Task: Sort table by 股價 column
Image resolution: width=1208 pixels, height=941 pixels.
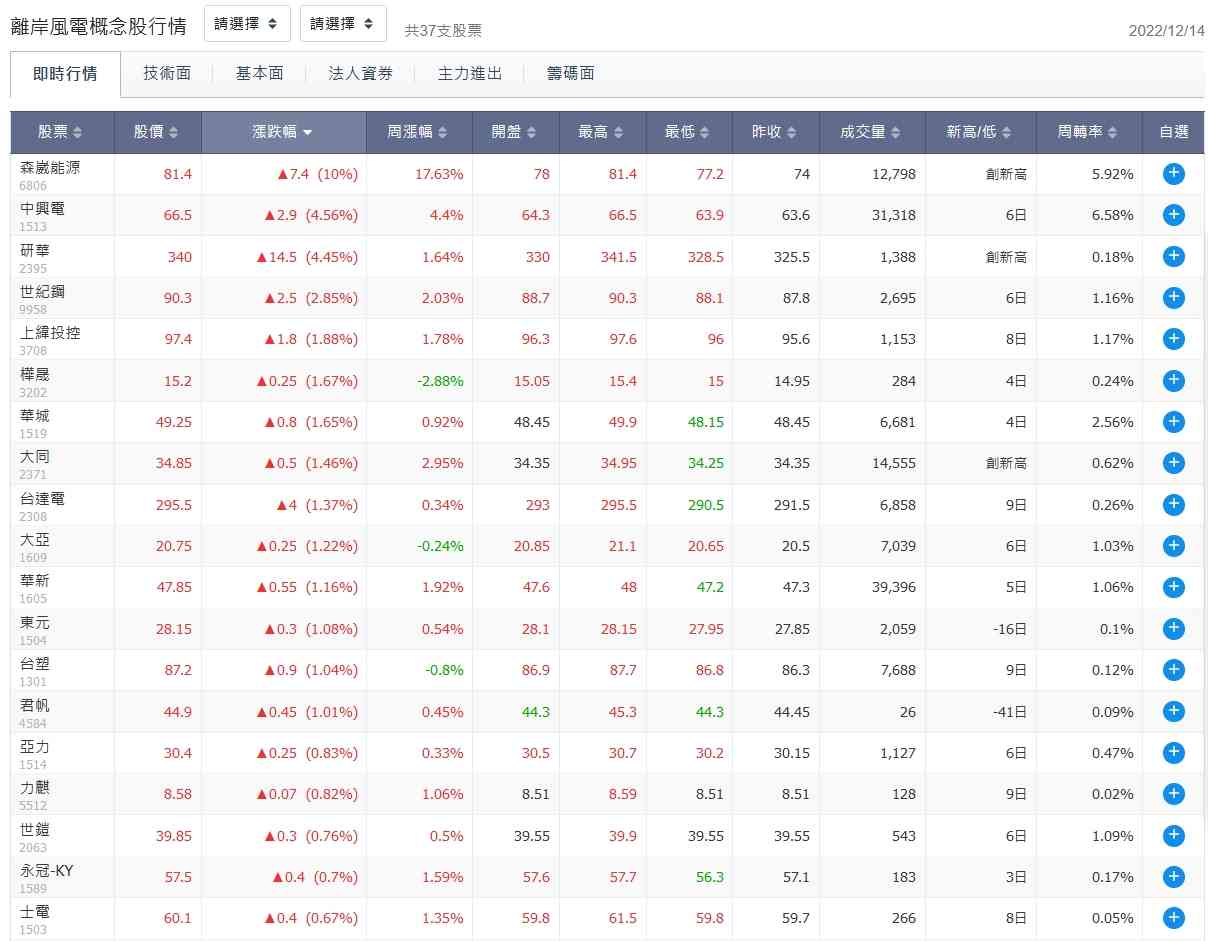Action: [158, 132]
